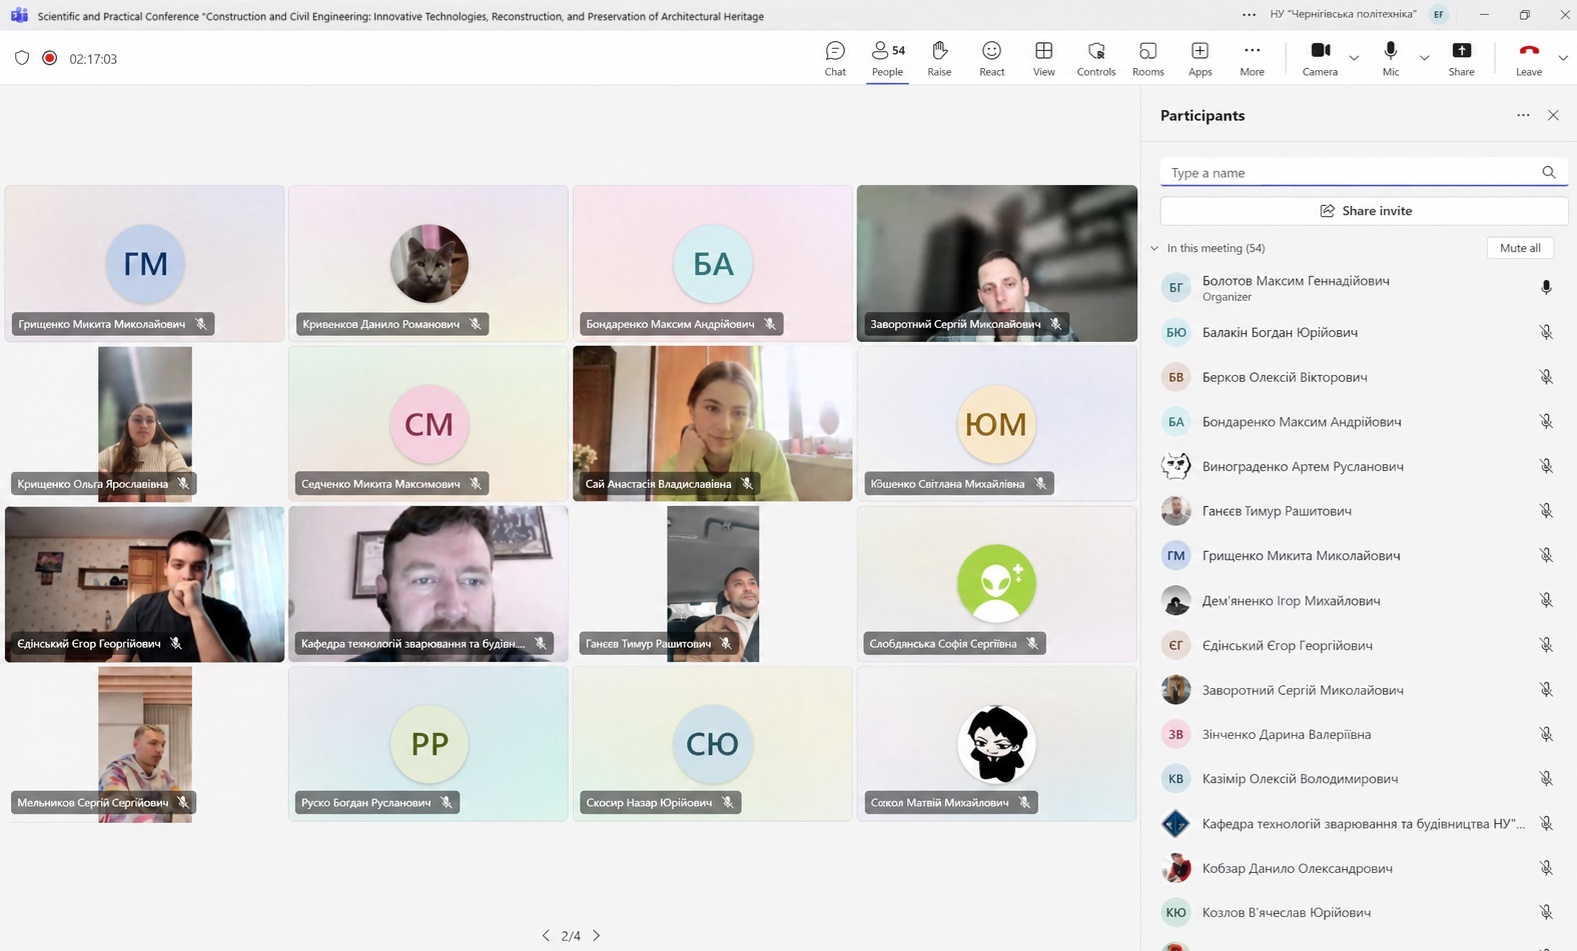This screenshot has width=1577, height=951.
Task: Toggle Балакін Богдан Юрійович microphone in participants list
Action: (1546, 332)
